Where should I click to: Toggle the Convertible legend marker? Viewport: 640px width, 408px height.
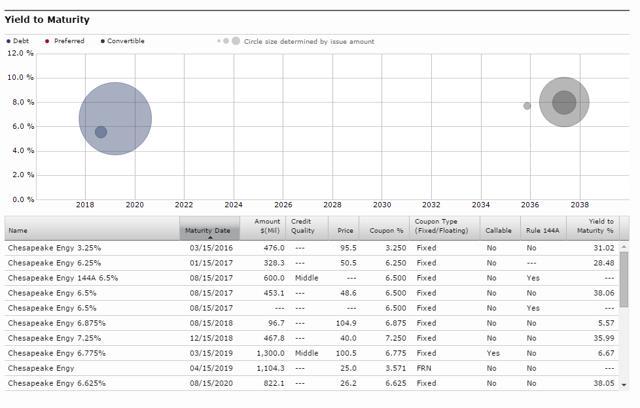[x=102, y=41]
